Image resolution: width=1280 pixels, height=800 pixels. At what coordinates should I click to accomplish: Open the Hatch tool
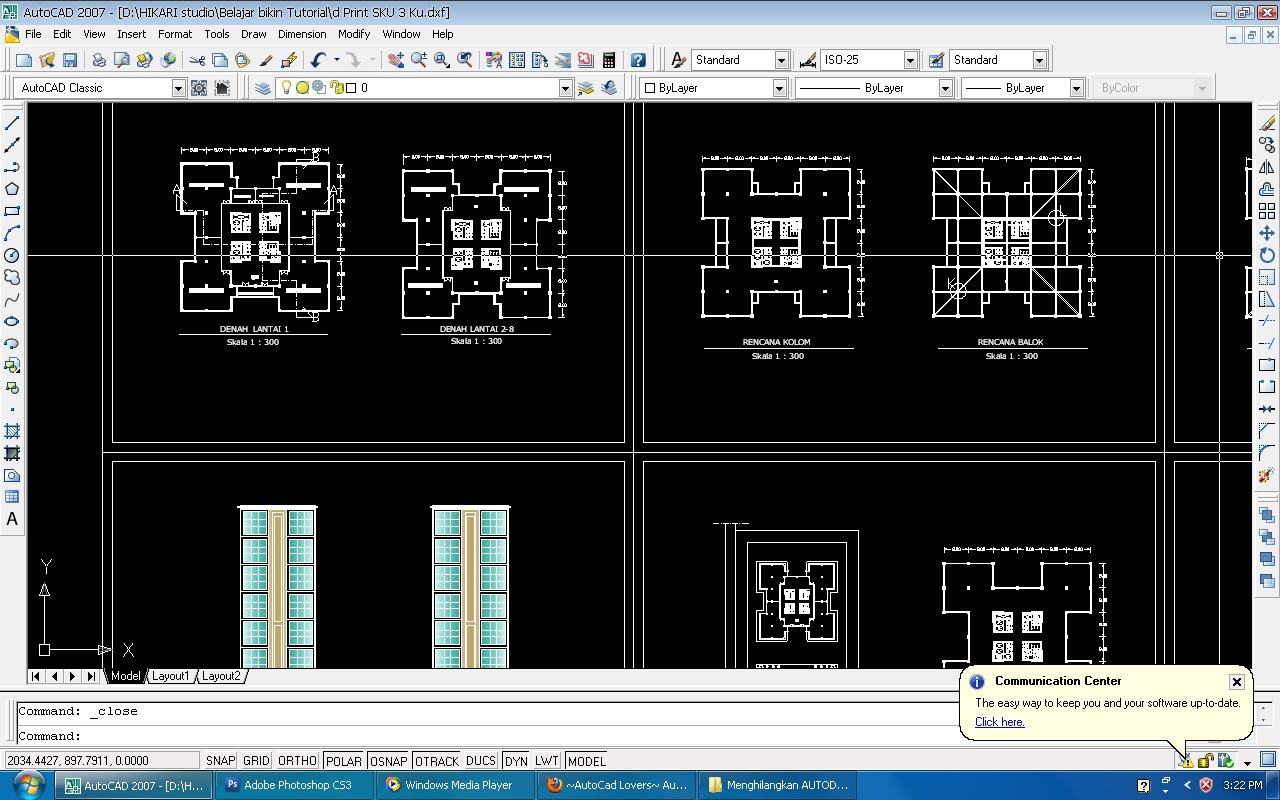12,432
